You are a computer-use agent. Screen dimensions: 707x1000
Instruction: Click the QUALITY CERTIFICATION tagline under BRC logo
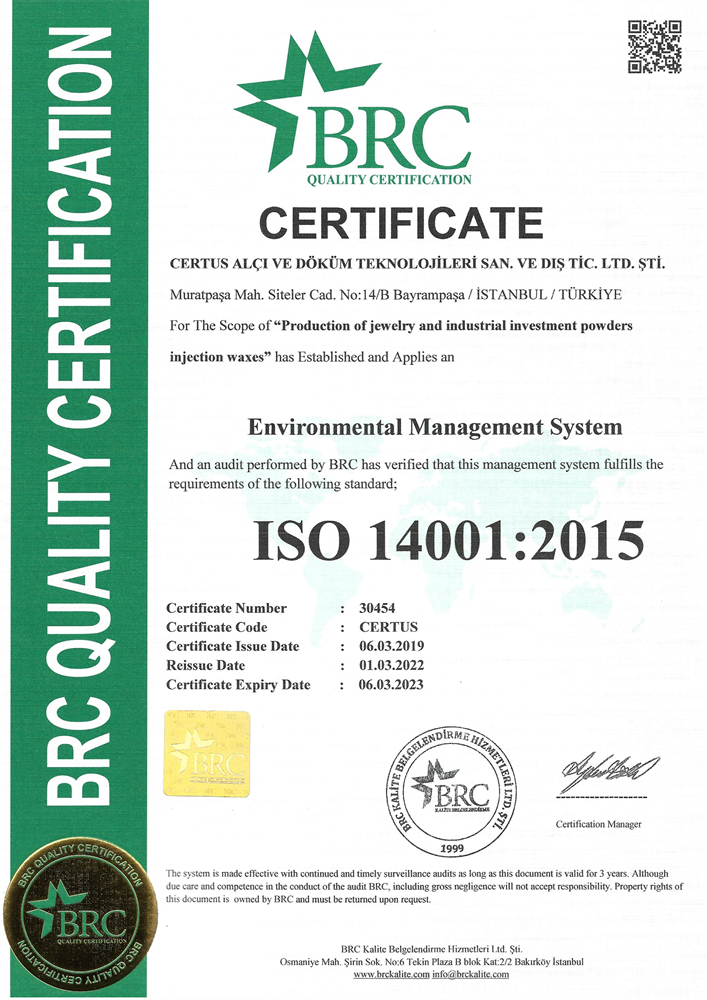click(x=389, y=179)
